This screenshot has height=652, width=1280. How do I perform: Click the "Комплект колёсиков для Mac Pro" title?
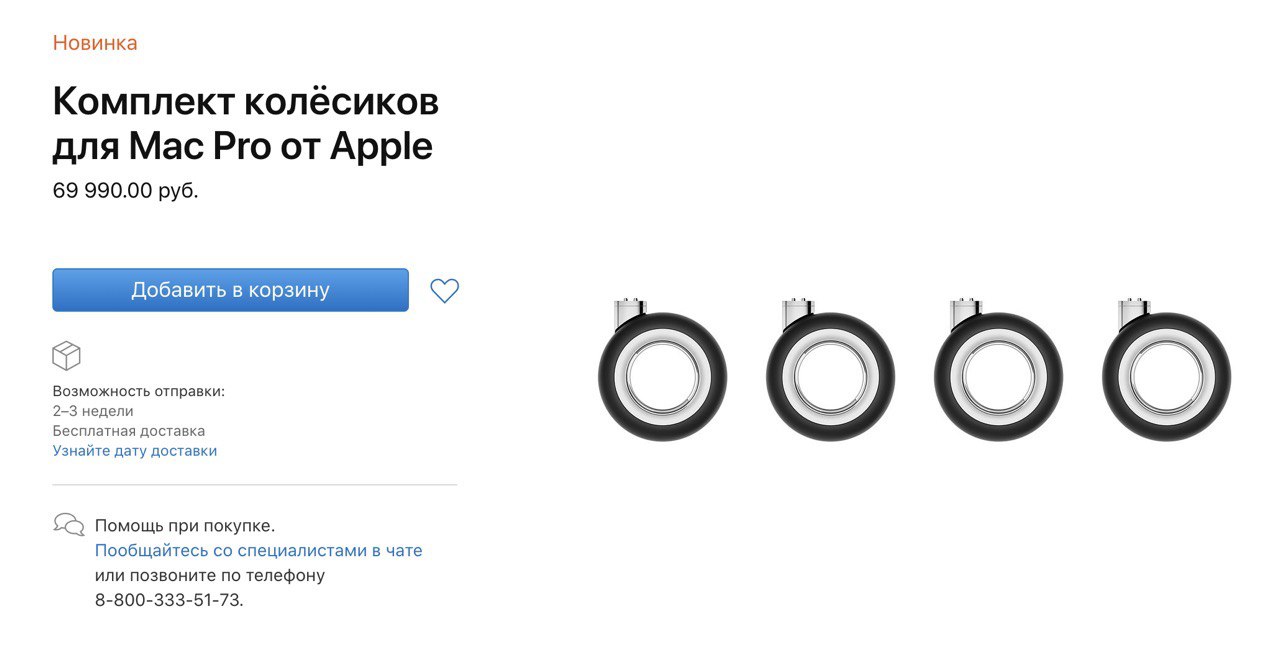click(246, 124)
